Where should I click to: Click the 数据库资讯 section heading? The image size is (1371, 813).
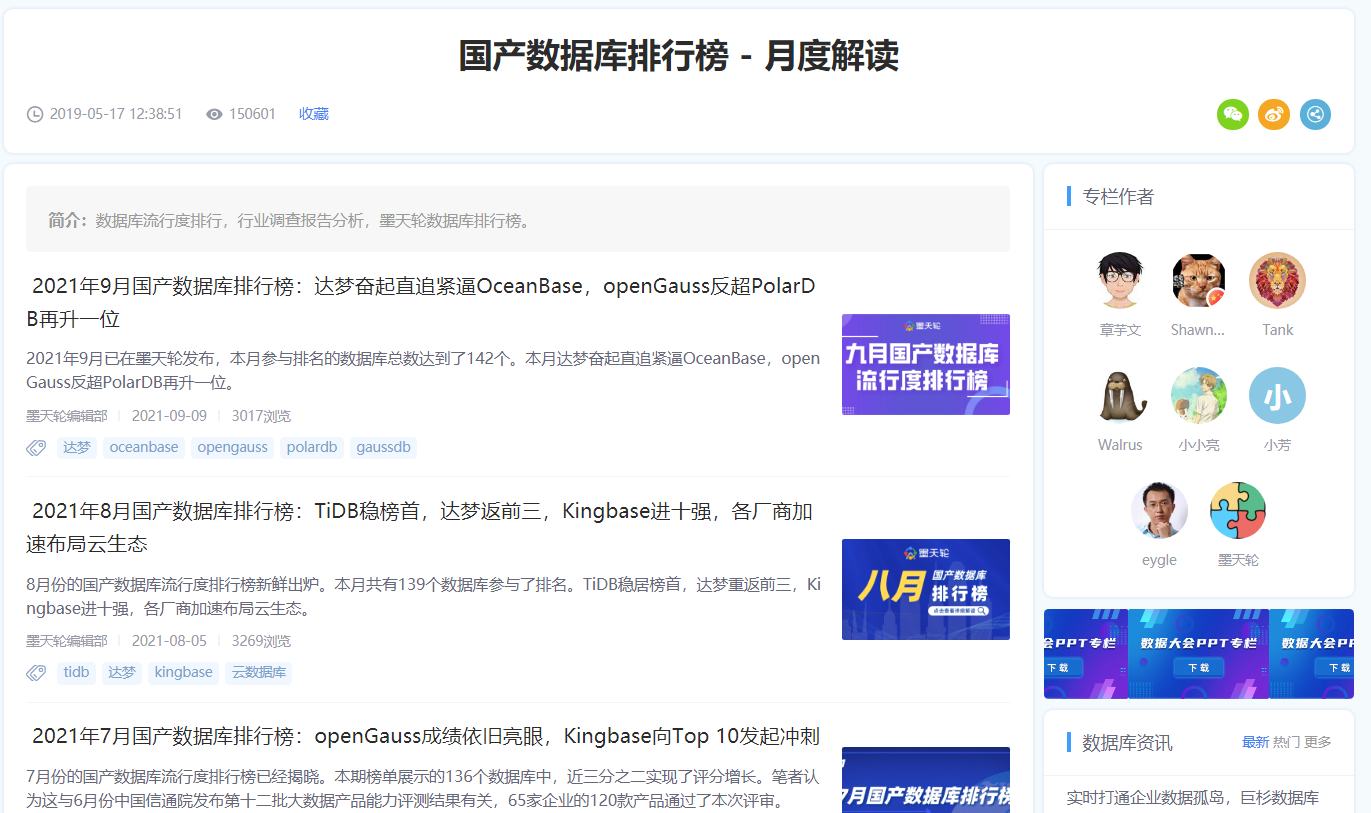tap(1127, 742)
